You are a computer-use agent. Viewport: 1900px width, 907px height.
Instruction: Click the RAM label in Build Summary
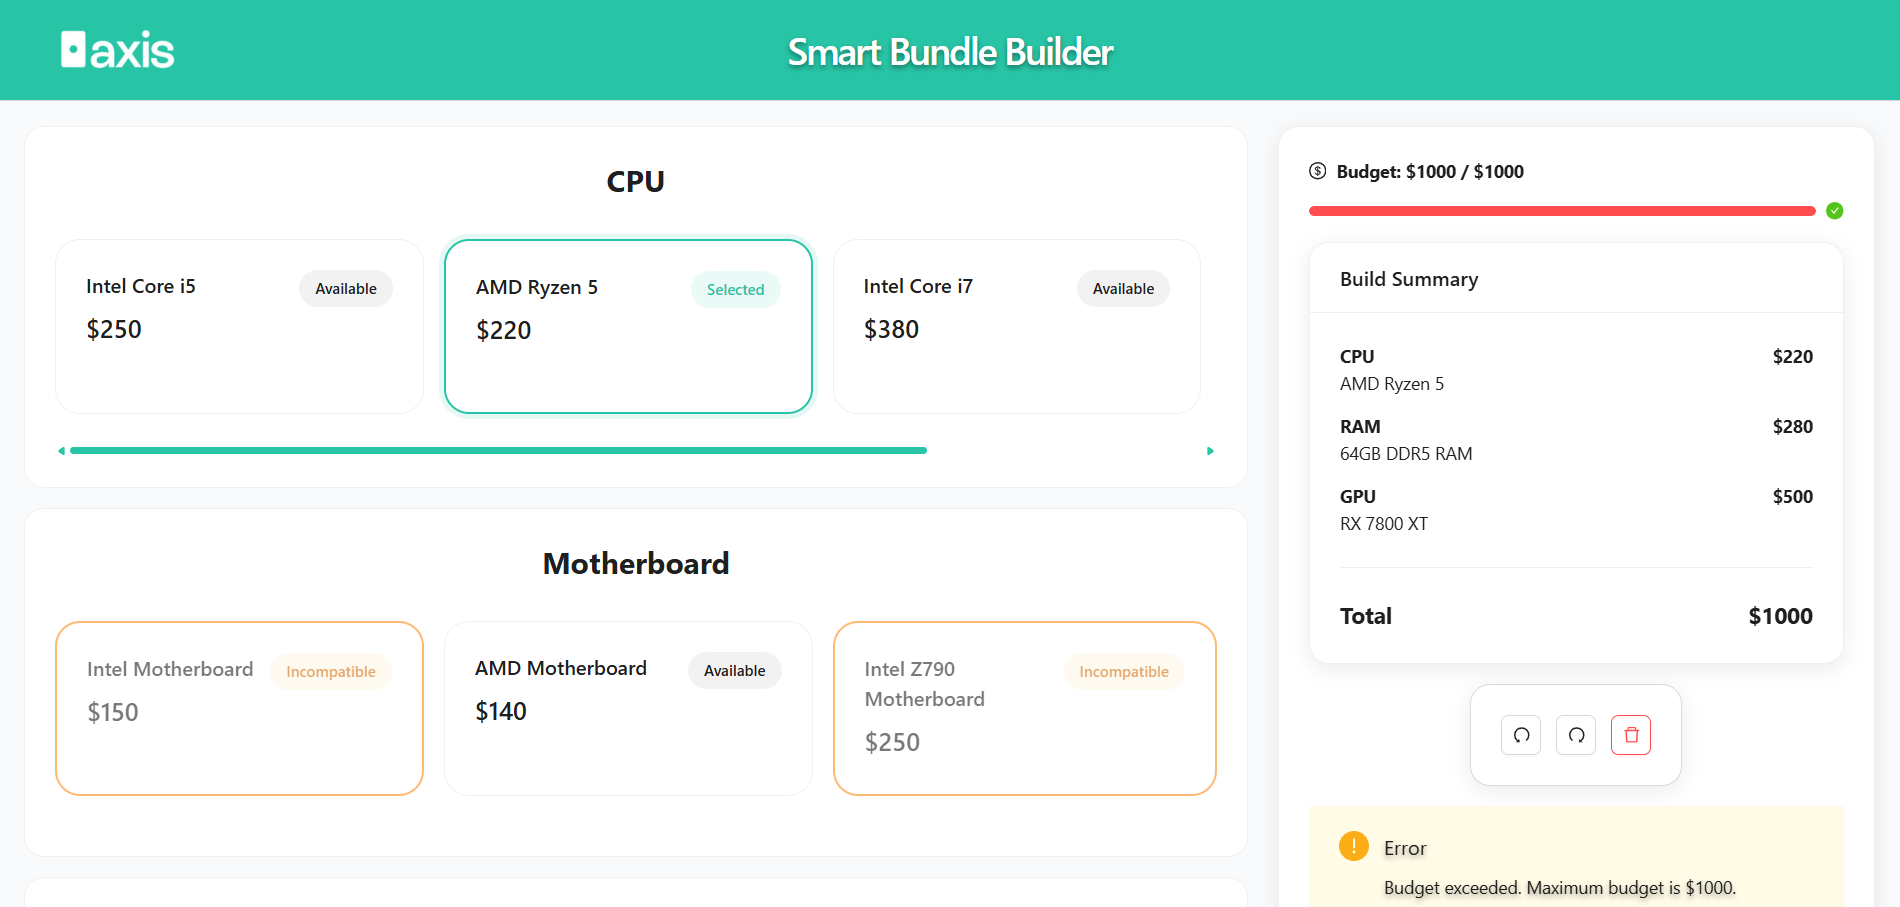tap(1360, 427)
